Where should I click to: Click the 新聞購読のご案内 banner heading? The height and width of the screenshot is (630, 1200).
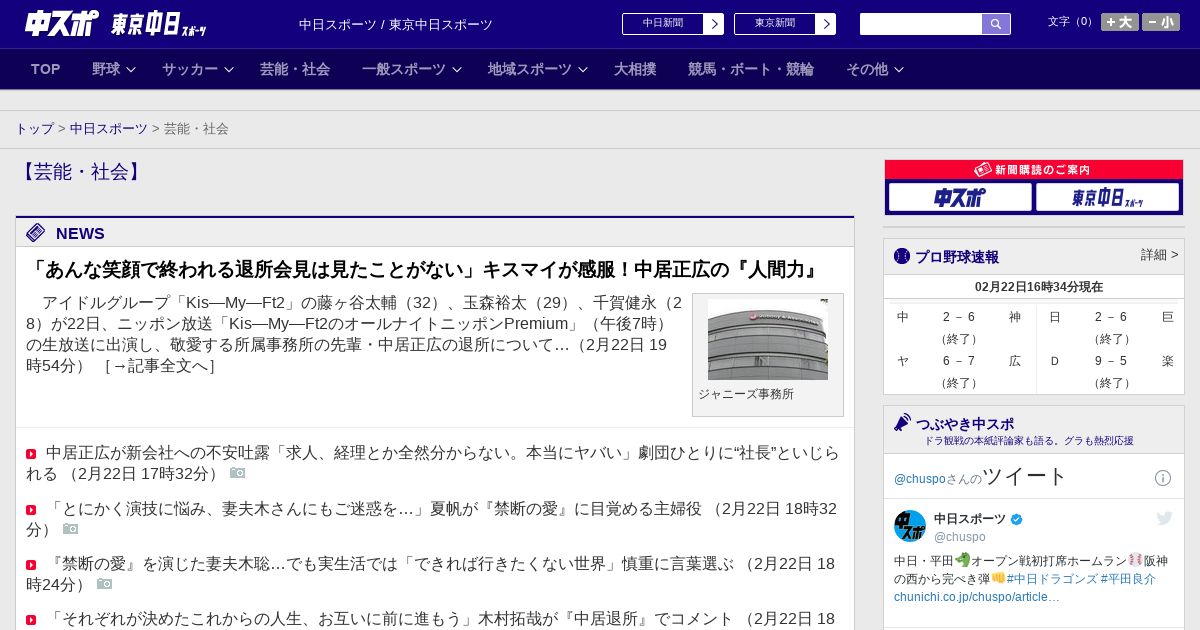[x=1034, y=170]
